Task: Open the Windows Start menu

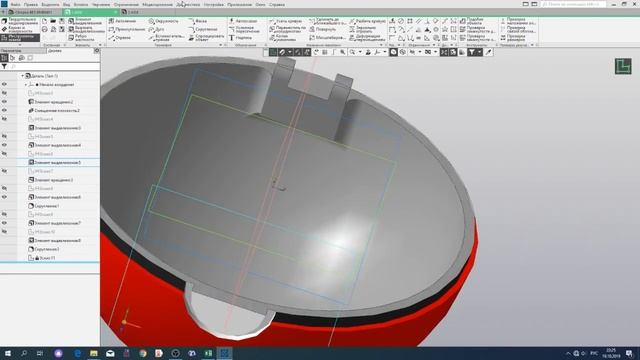Action: [7, 353]
